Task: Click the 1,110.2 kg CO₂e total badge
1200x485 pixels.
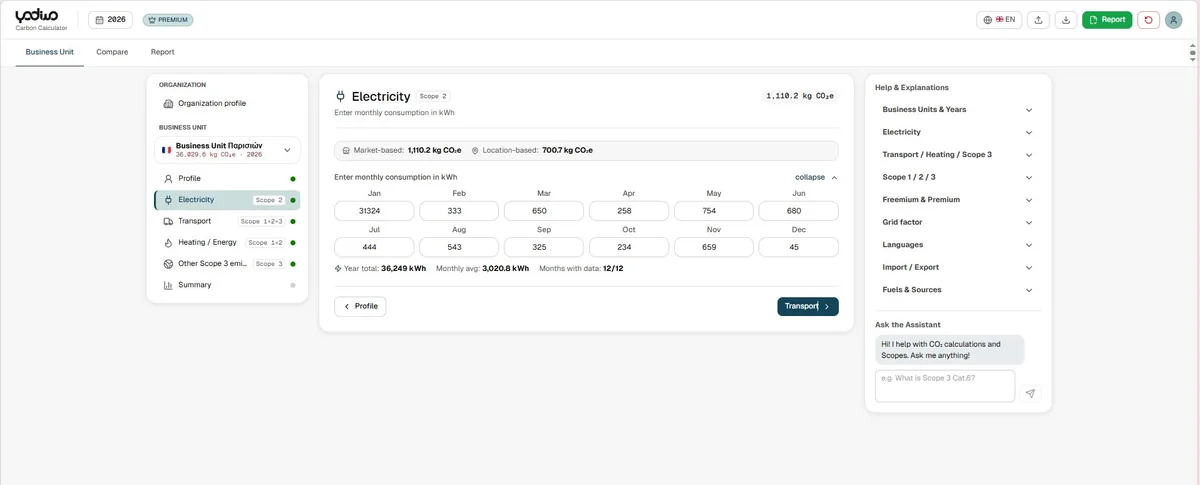Action: 800,96
